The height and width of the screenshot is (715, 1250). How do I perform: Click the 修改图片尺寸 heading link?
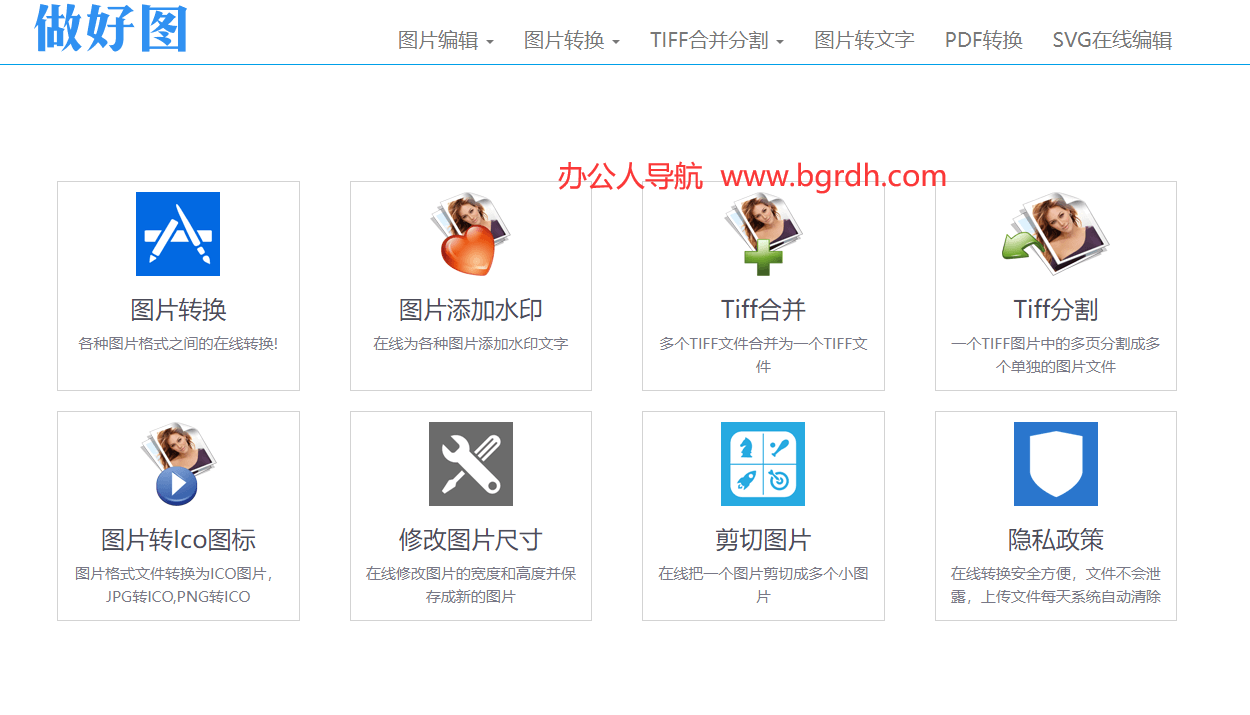point(470,540)
